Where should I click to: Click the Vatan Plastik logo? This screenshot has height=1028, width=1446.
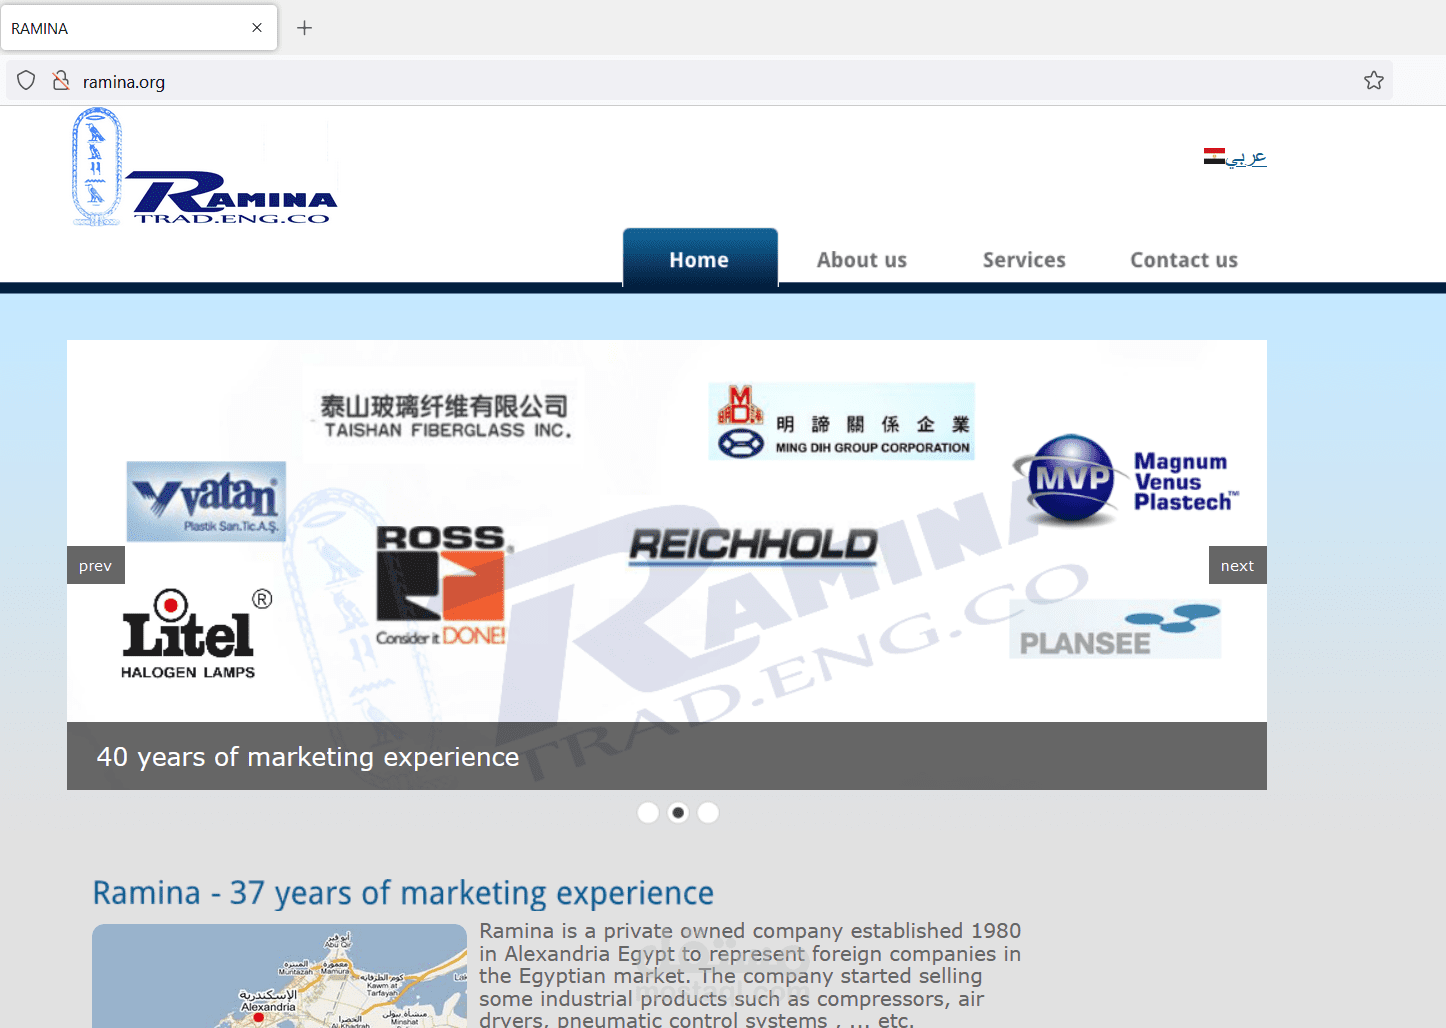(x=206, y=501)
